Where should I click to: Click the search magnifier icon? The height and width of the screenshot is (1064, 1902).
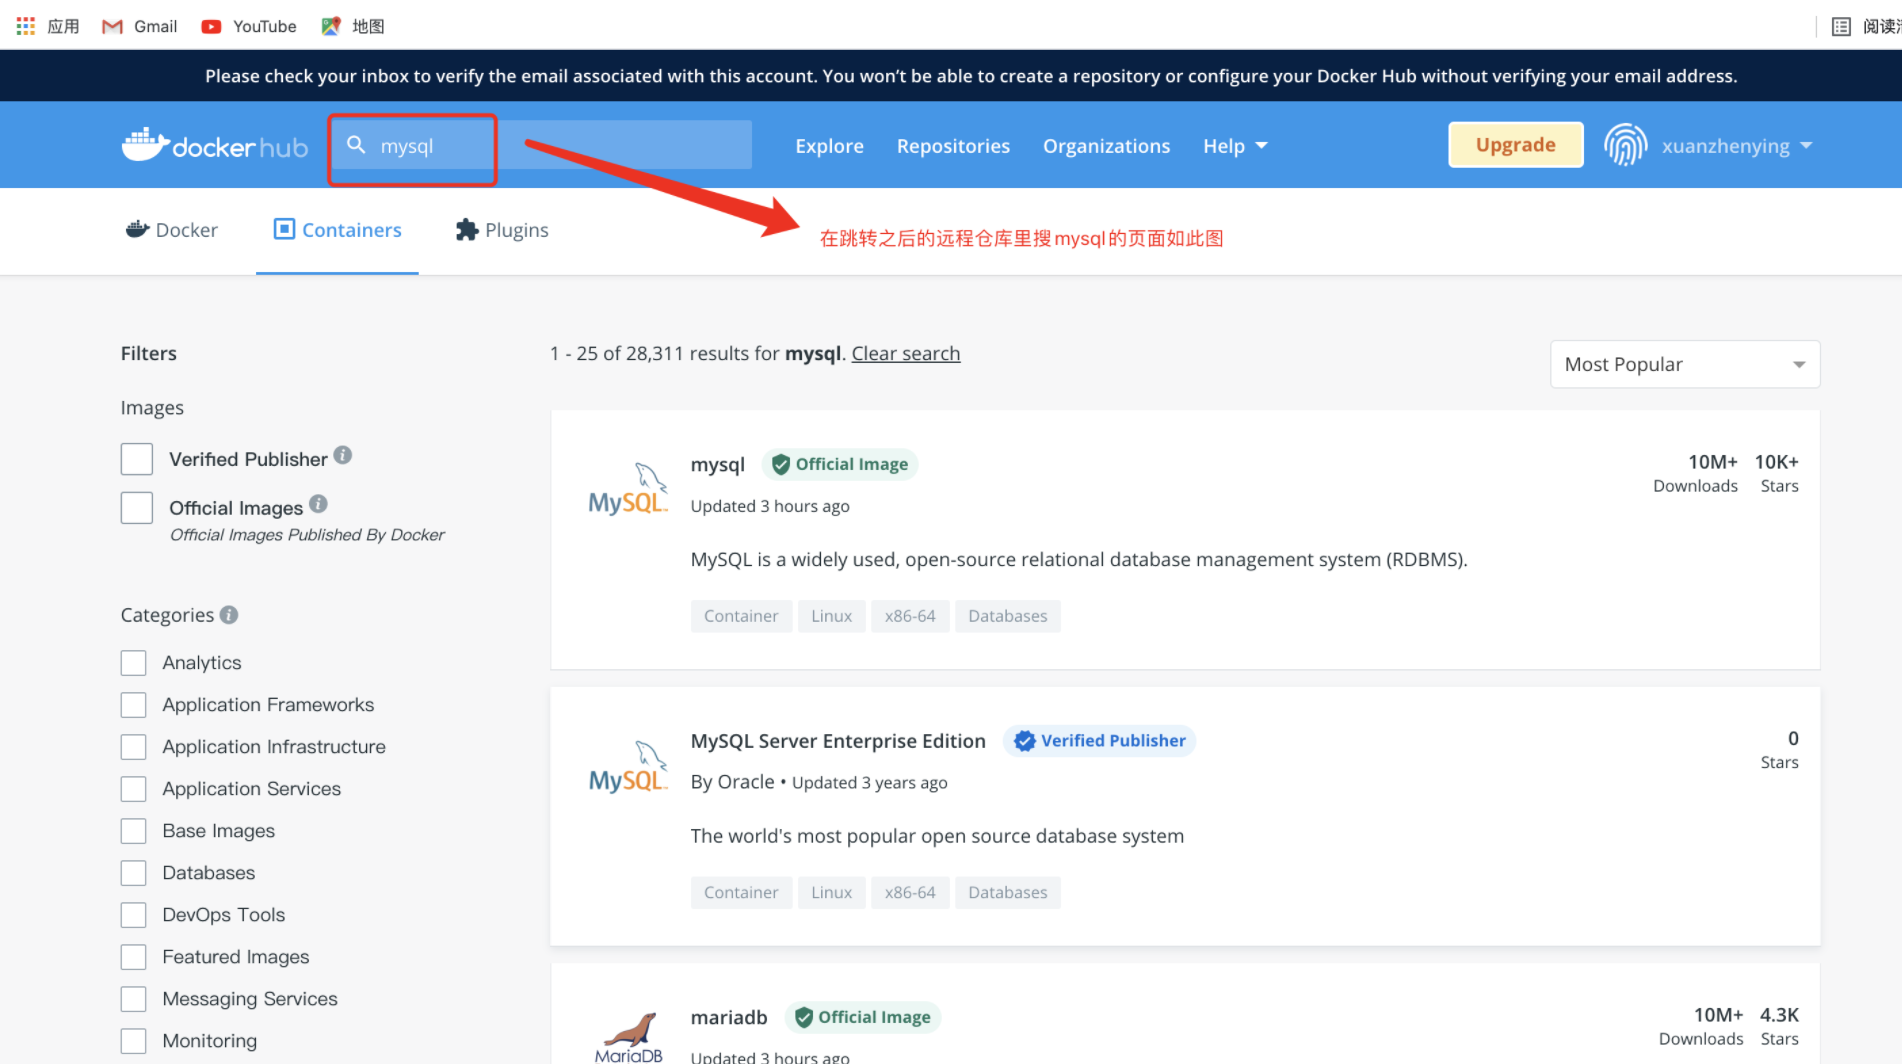(x=356, y=145)
